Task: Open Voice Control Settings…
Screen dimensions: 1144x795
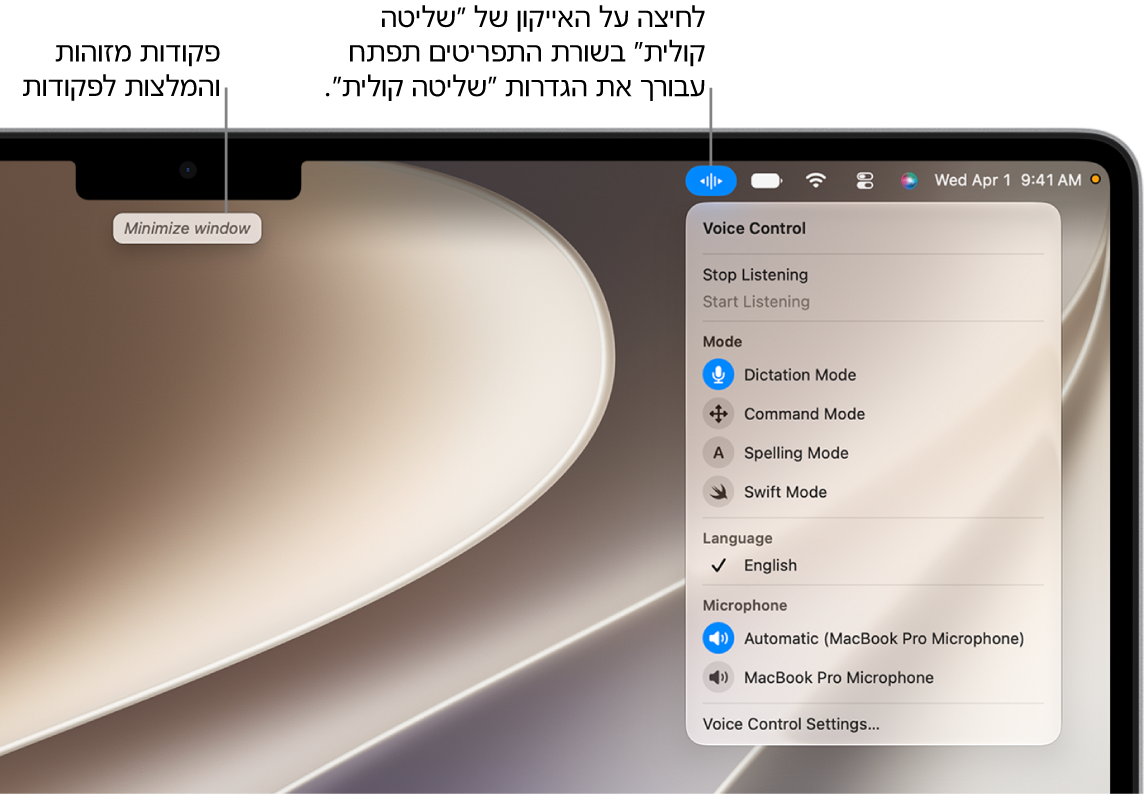Action: pyautogui.click(x=791, y=724)
